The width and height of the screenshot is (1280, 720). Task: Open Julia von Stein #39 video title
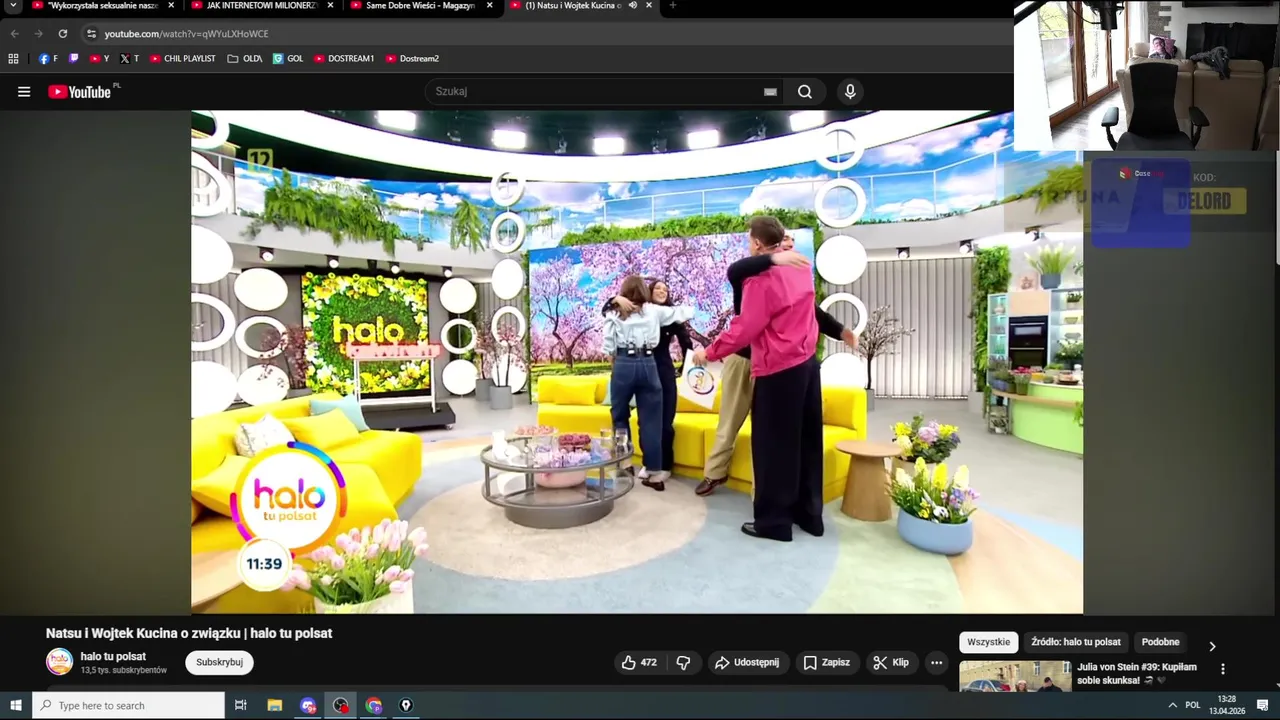click(x=1137, y=673)
